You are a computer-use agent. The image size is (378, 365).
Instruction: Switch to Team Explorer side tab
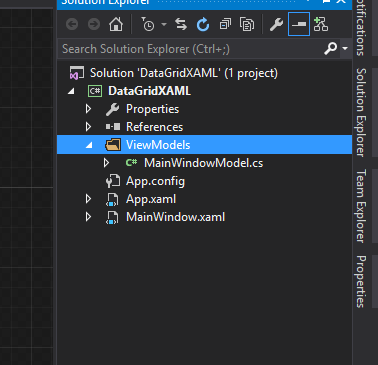pyautogui.click(x=361, y=206)
